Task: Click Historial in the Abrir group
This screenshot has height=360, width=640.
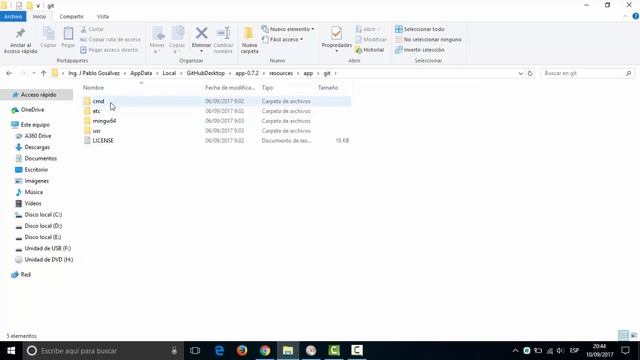Action: point(370,50)
